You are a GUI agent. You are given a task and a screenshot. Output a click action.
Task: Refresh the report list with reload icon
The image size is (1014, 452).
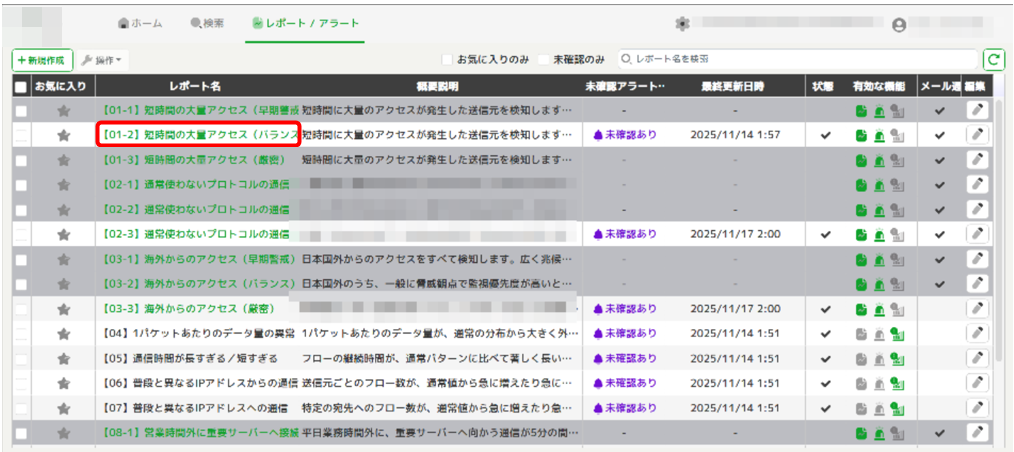tap(992, 60)
